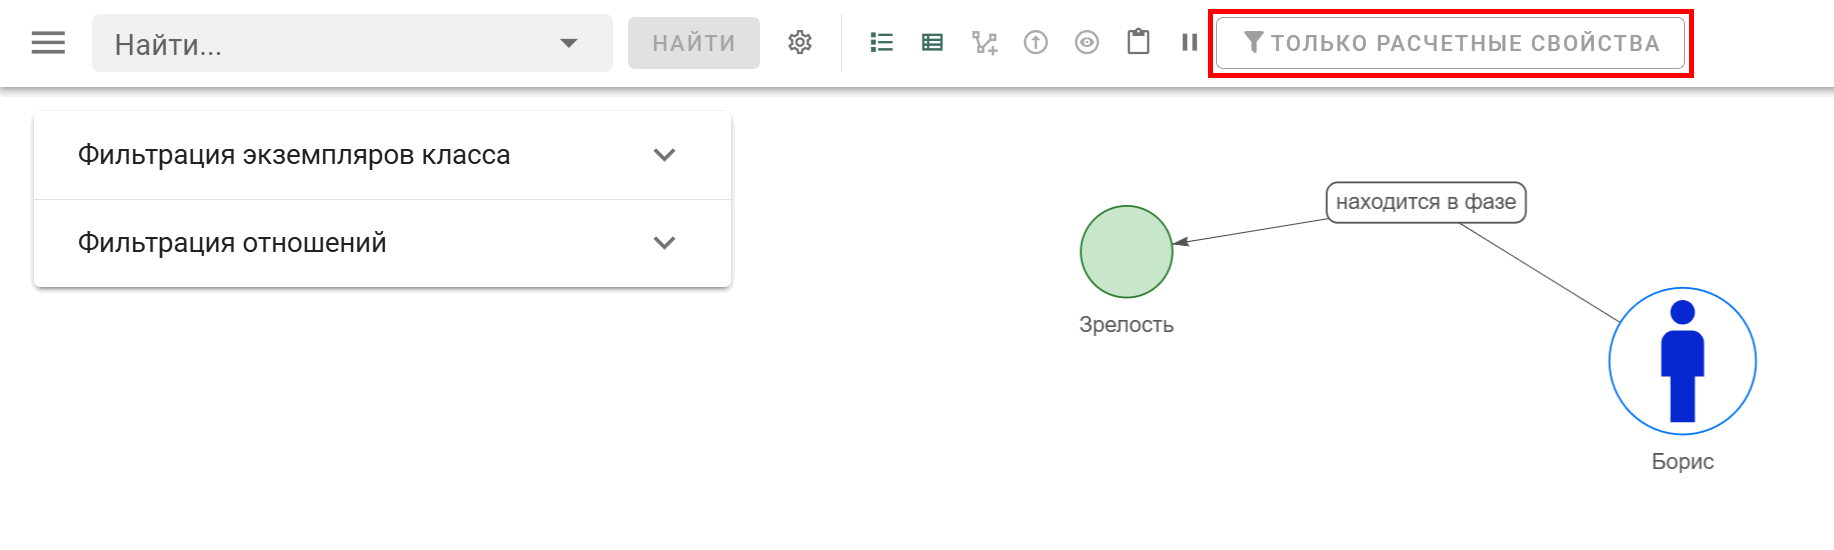The width and height of the screenshot is (1834, 550).
Task: Open the settings gear icon
Action: [800, 43]
